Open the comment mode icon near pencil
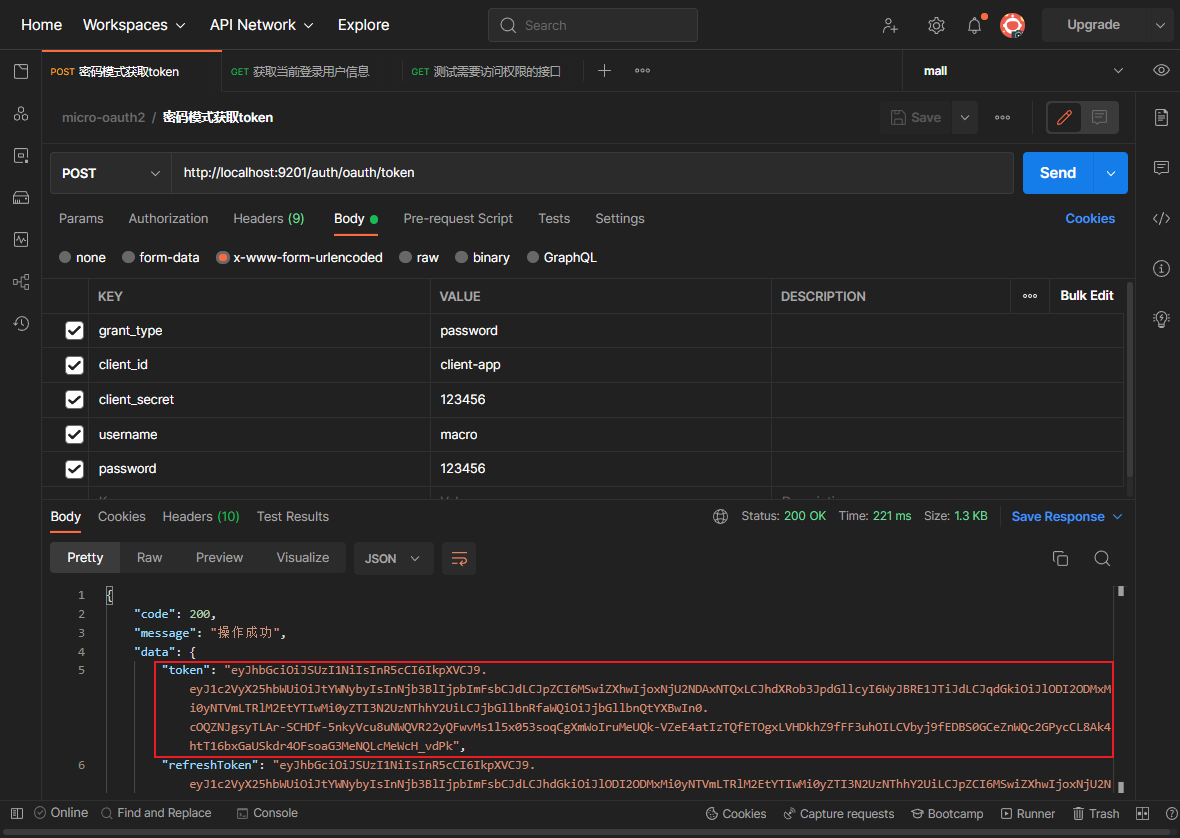 tap(1099, 117)
